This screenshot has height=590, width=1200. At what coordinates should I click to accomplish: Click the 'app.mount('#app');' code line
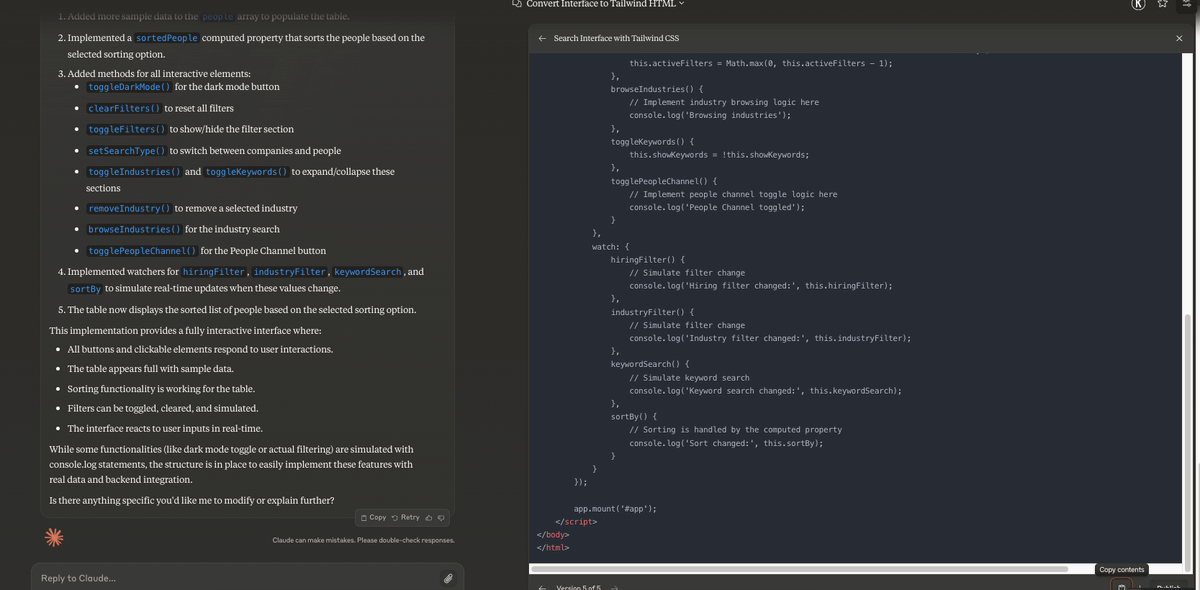[x=615, y=509]
